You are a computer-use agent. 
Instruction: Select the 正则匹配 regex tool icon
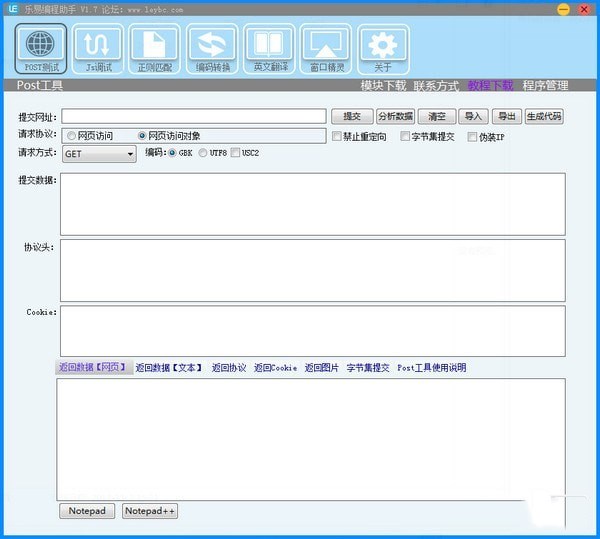click(155, 50)
